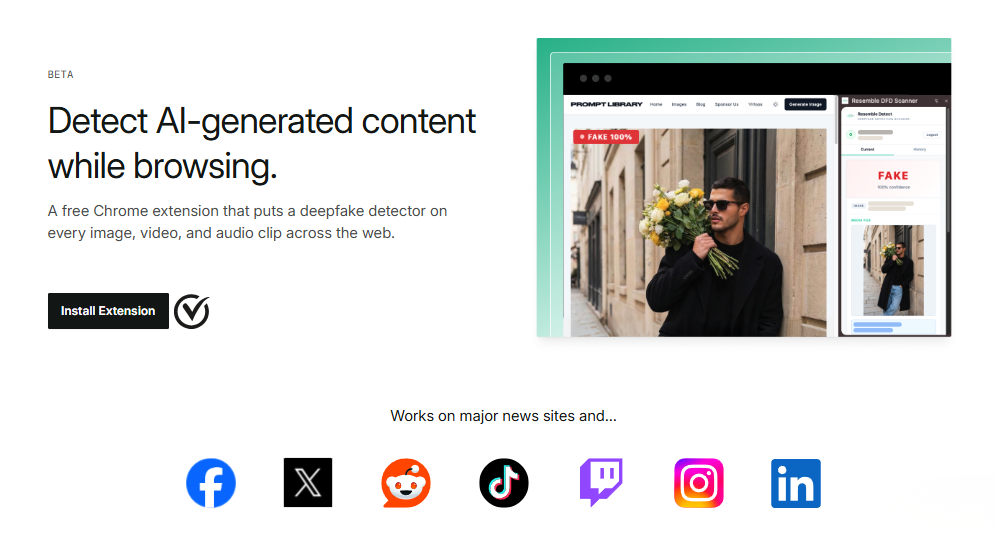Click the FAKE 100% confidence result card
The width and height of the screenshot is (996, 540).
(893, 179)
